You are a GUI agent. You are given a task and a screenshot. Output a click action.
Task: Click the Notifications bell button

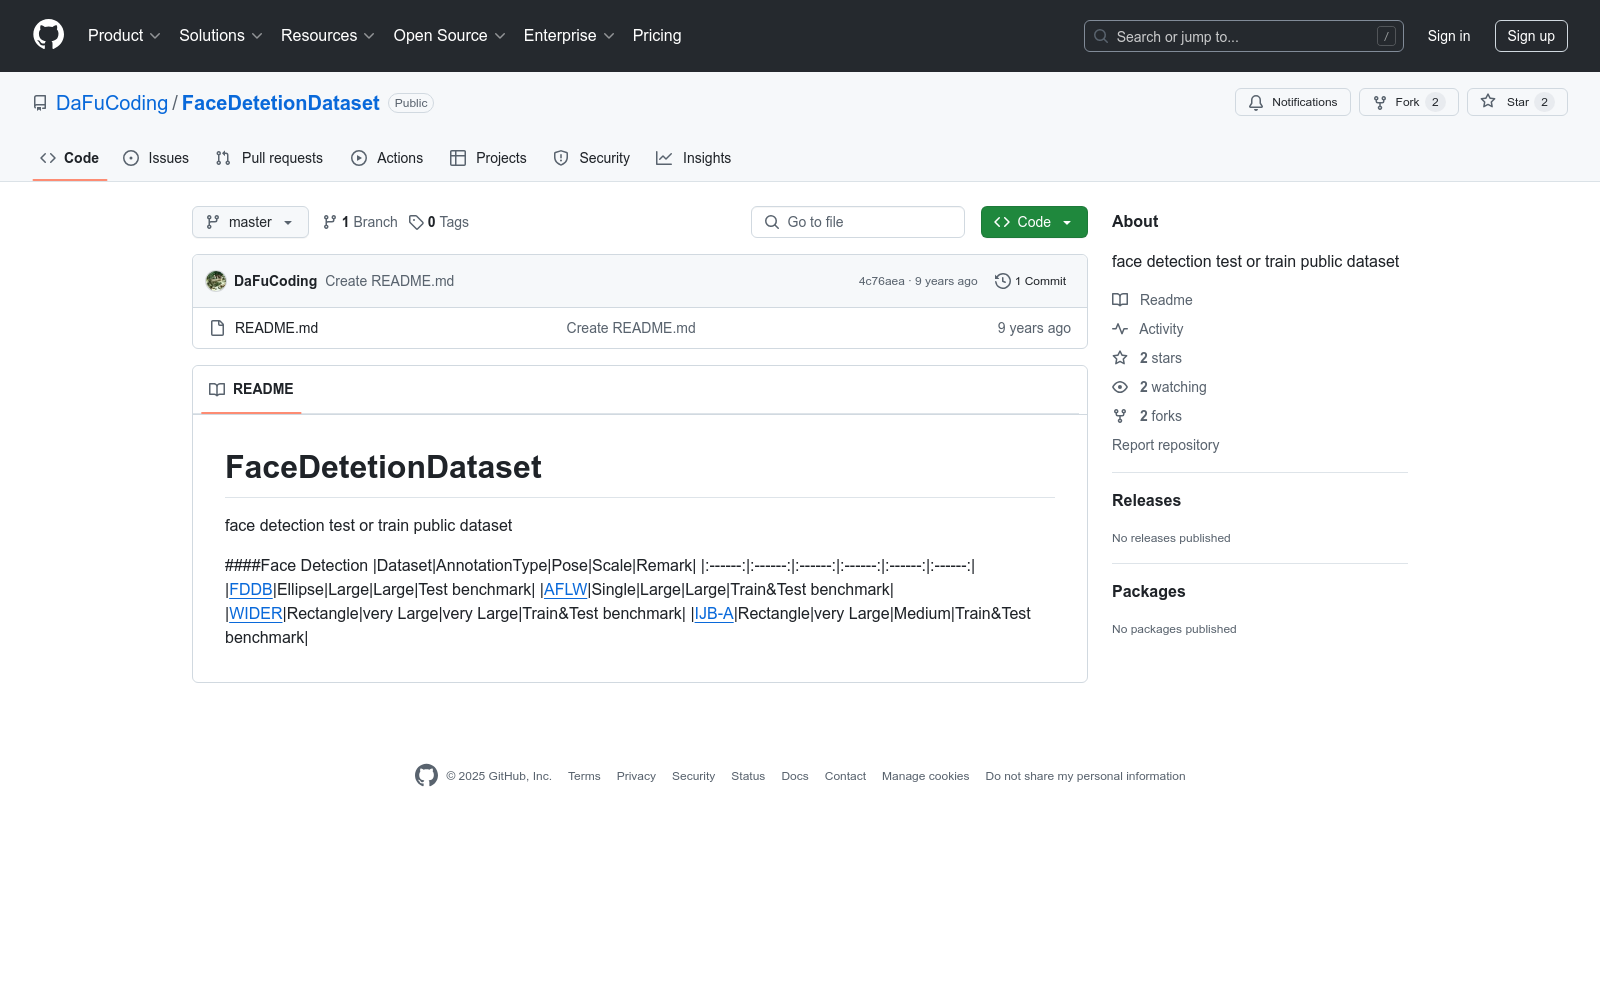pos(1293,102)
